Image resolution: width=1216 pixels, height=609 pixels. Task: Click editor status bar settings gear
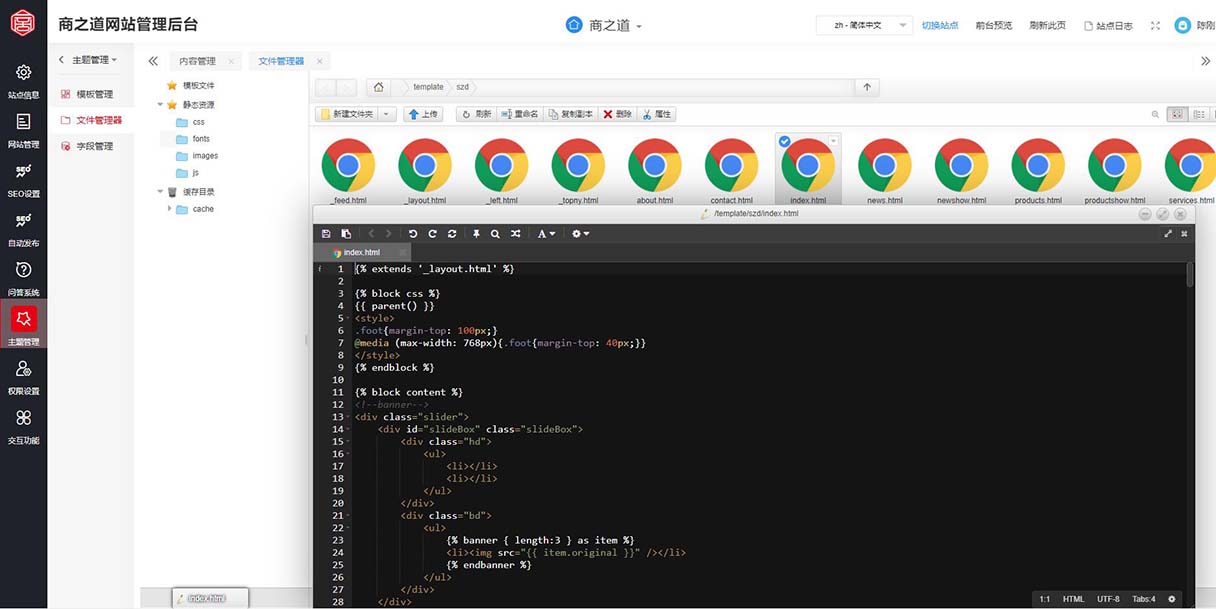click(1172, 599)
